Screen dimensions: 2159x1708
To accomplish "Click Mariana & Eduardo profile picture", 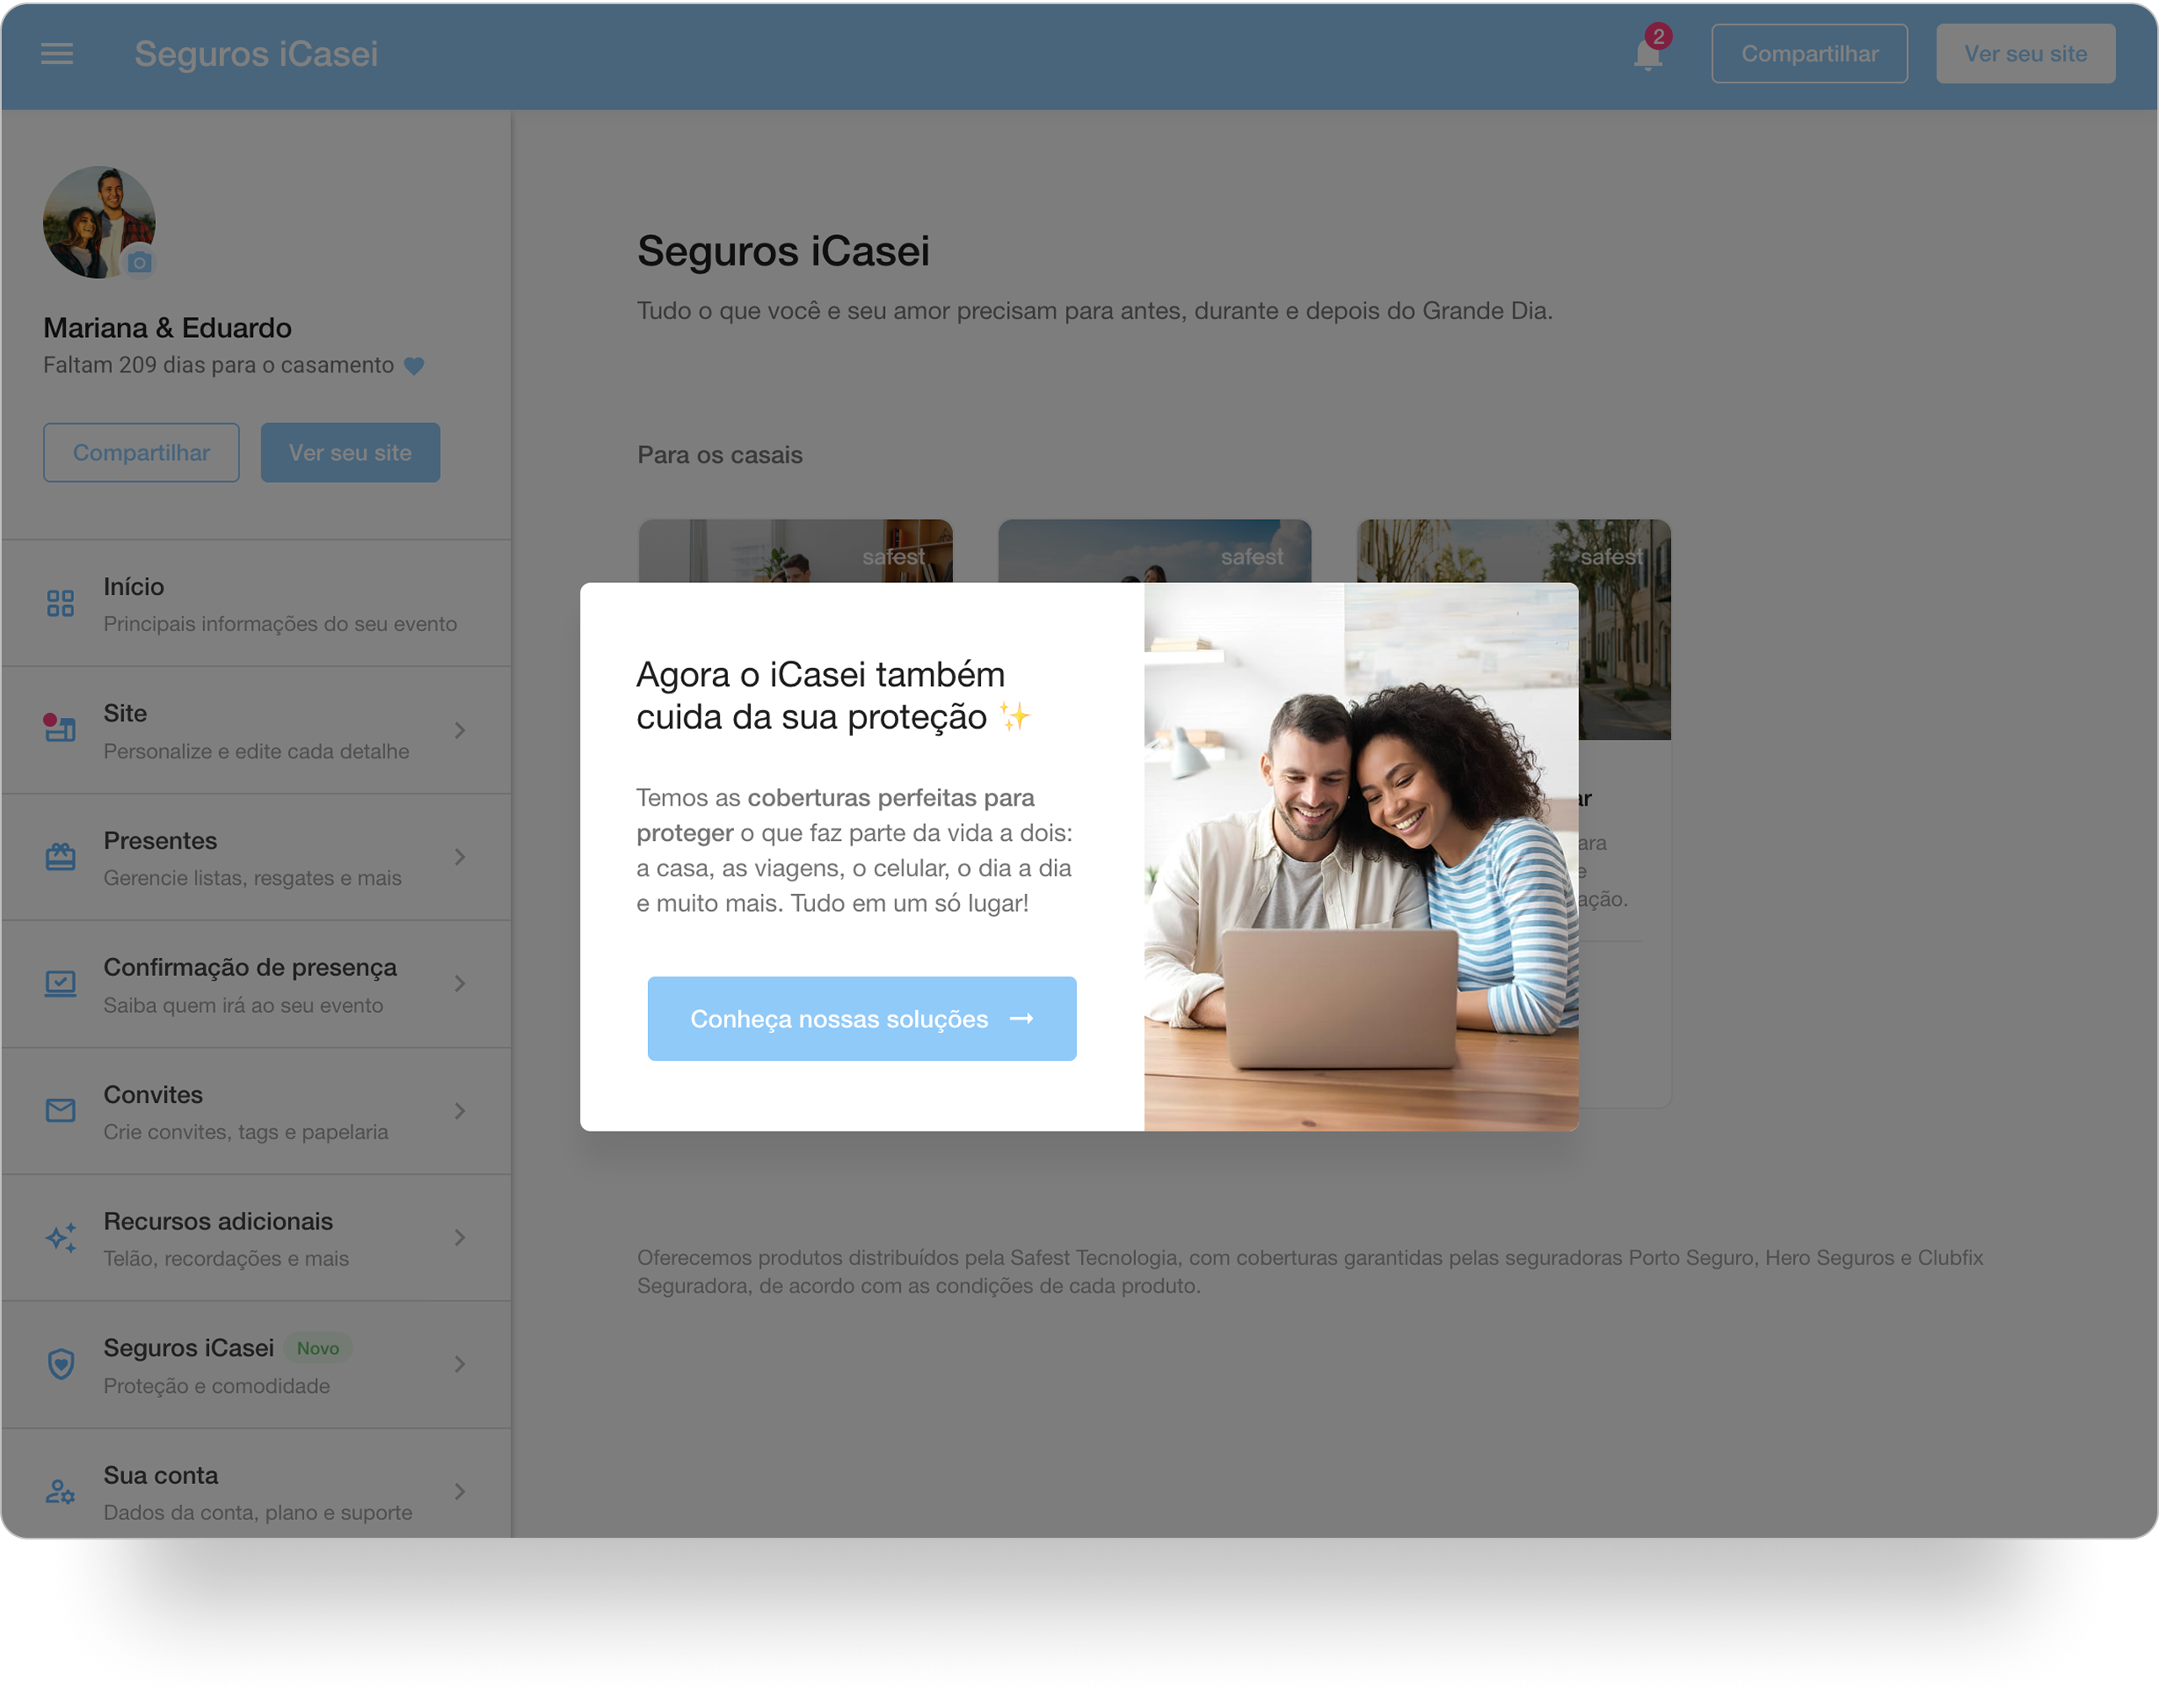I will point(99,222).
